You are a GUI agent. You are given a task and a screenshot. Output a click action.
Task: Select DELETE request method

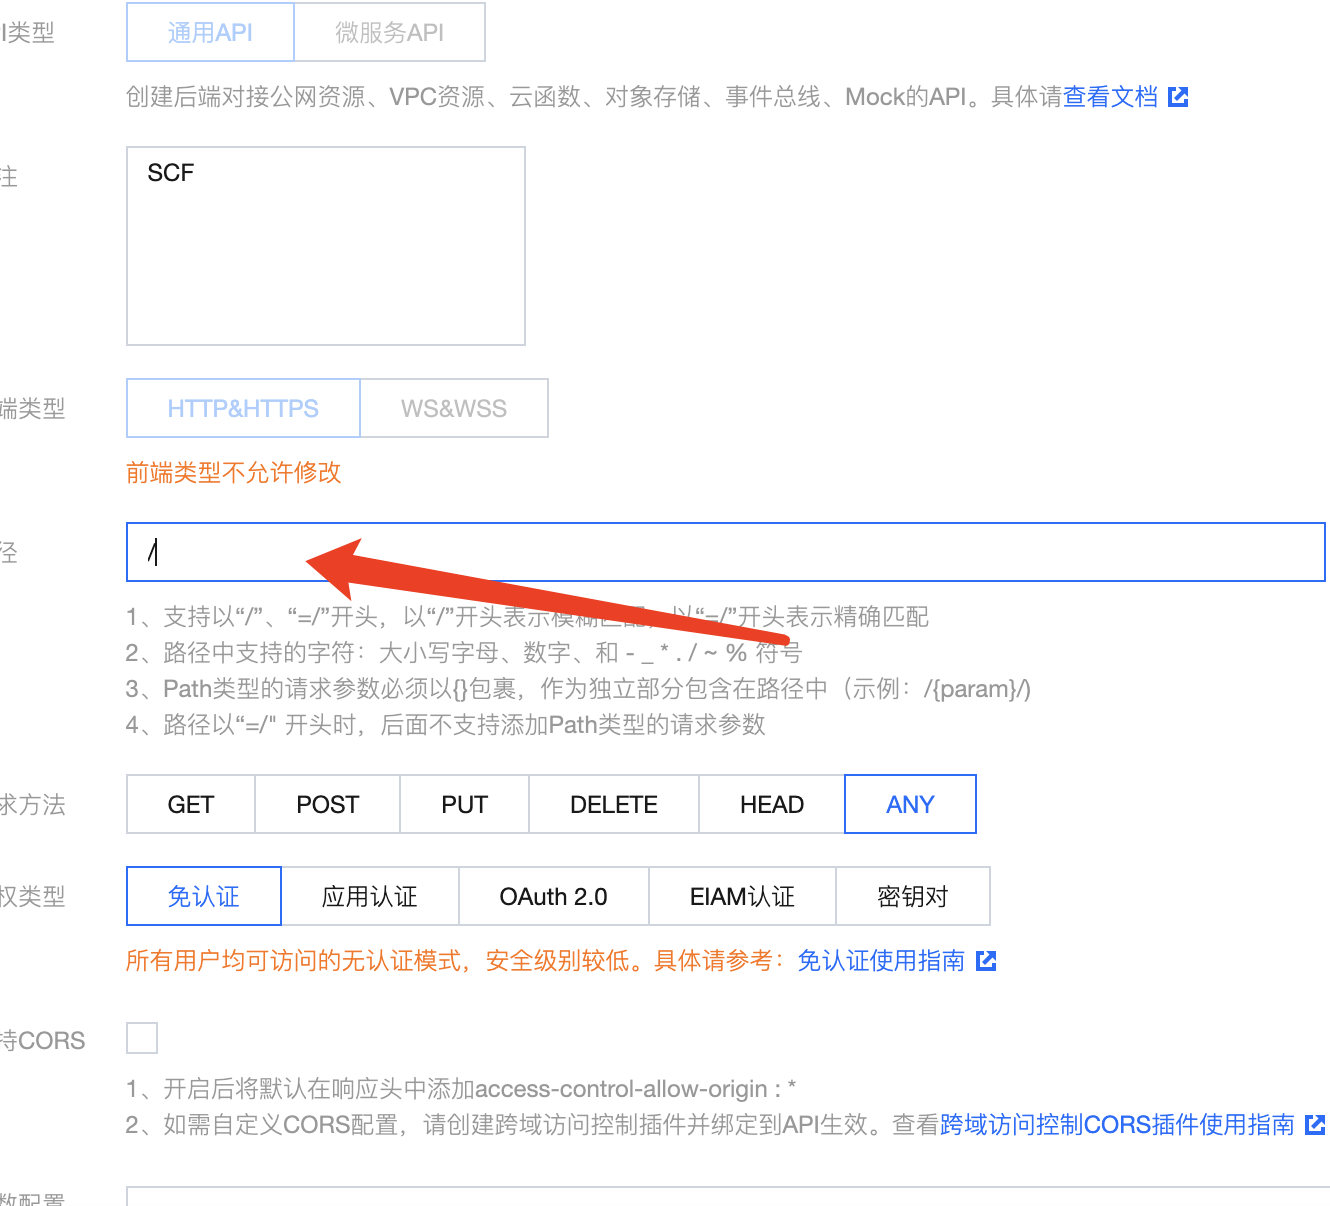(x=613, y=805)
